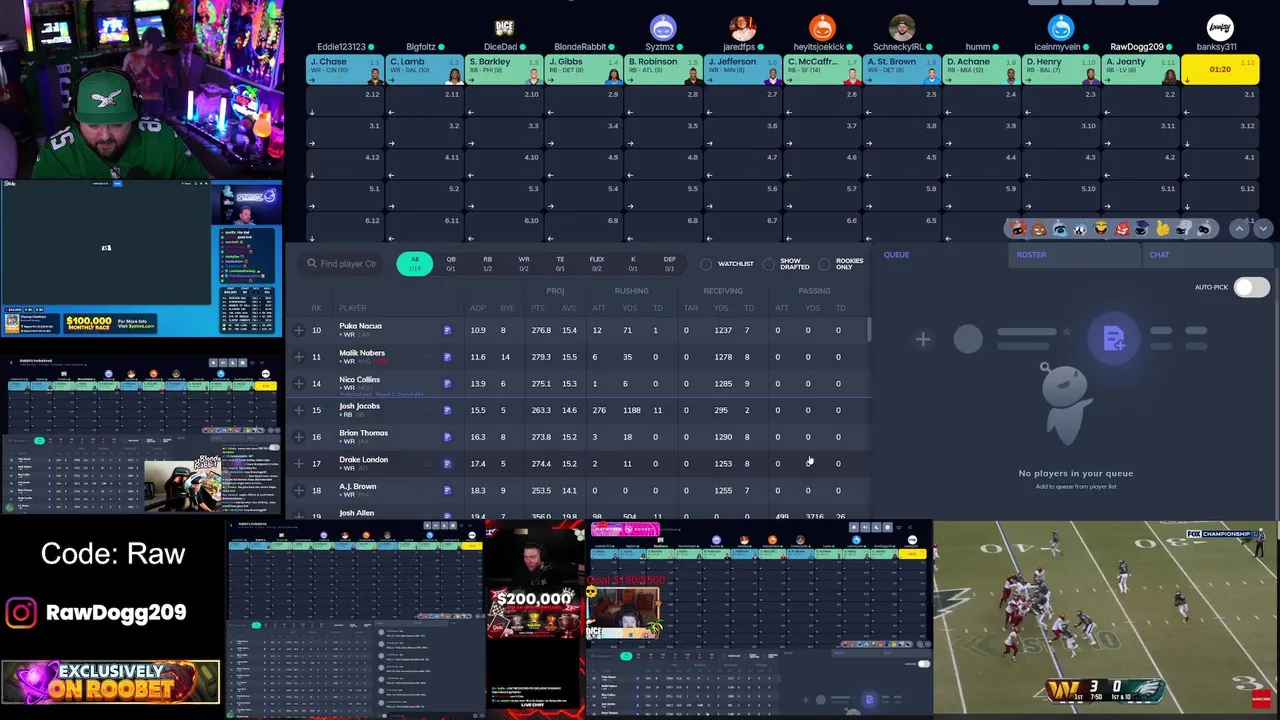1280x720 pixels.
Task: Sort by projected AVG column
Action: [569, 308]
